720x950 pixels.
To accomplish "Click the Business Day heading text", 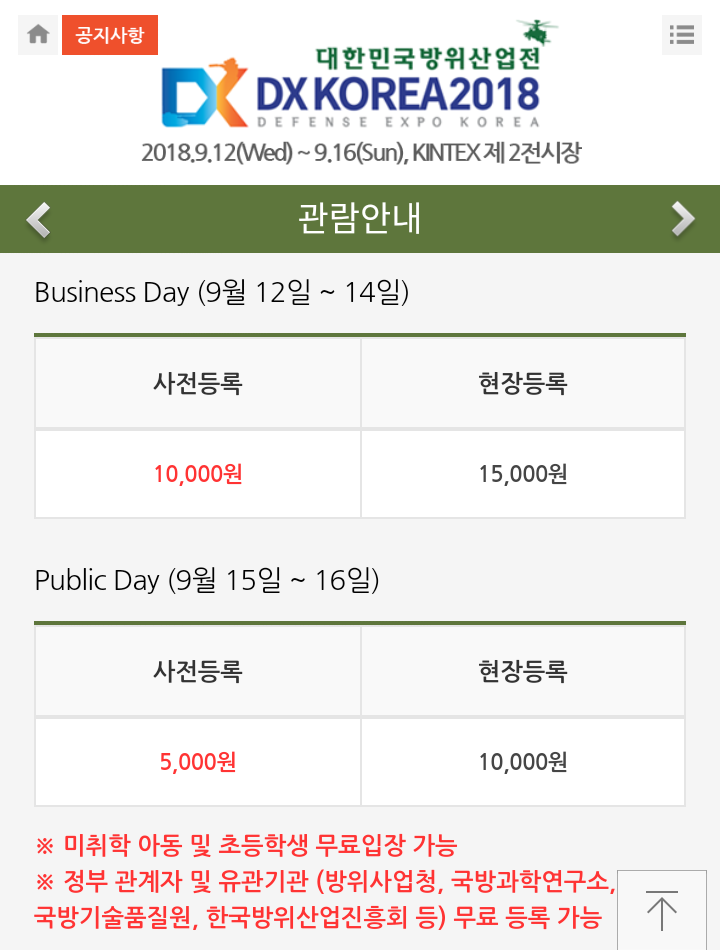I will click(221, 292).
